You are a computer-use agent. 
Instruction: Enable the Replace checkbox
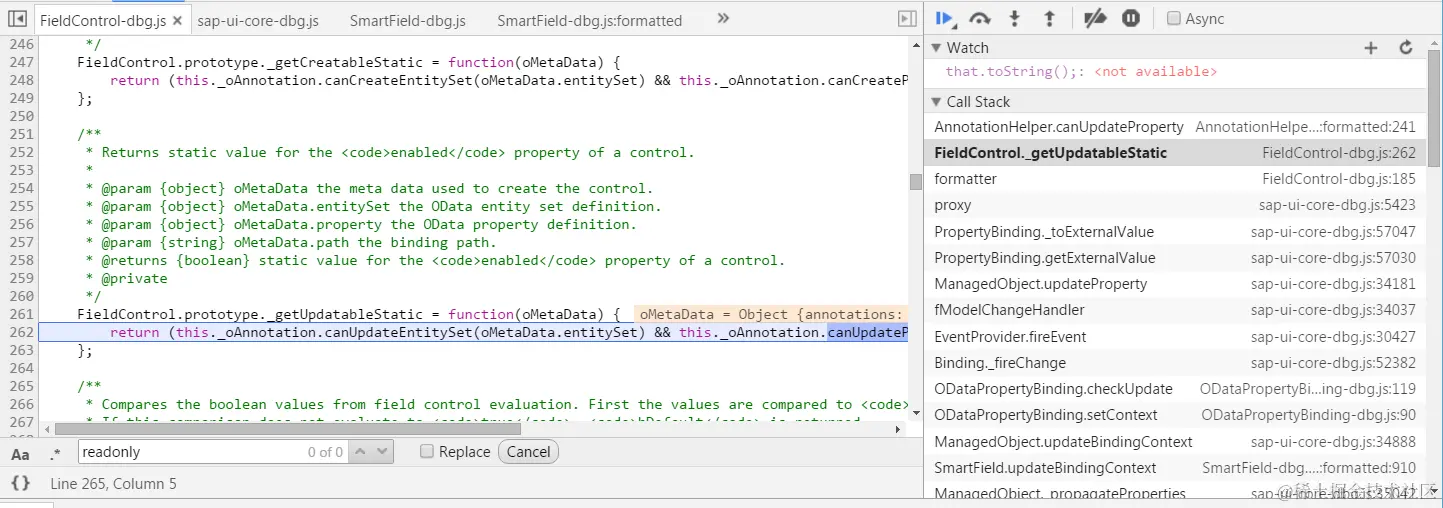427,452
